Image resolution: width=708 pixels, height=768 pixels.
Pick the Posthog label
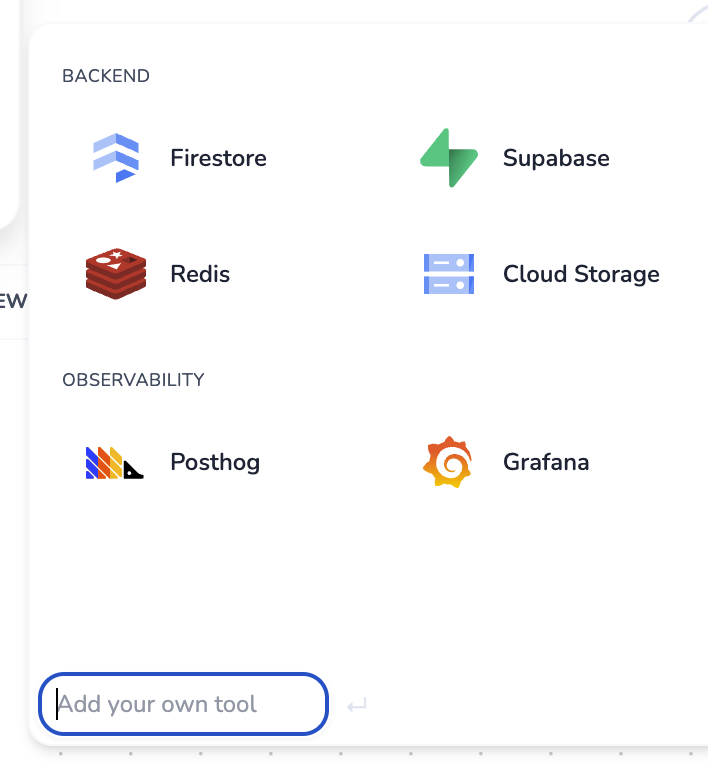pos(215,462)
